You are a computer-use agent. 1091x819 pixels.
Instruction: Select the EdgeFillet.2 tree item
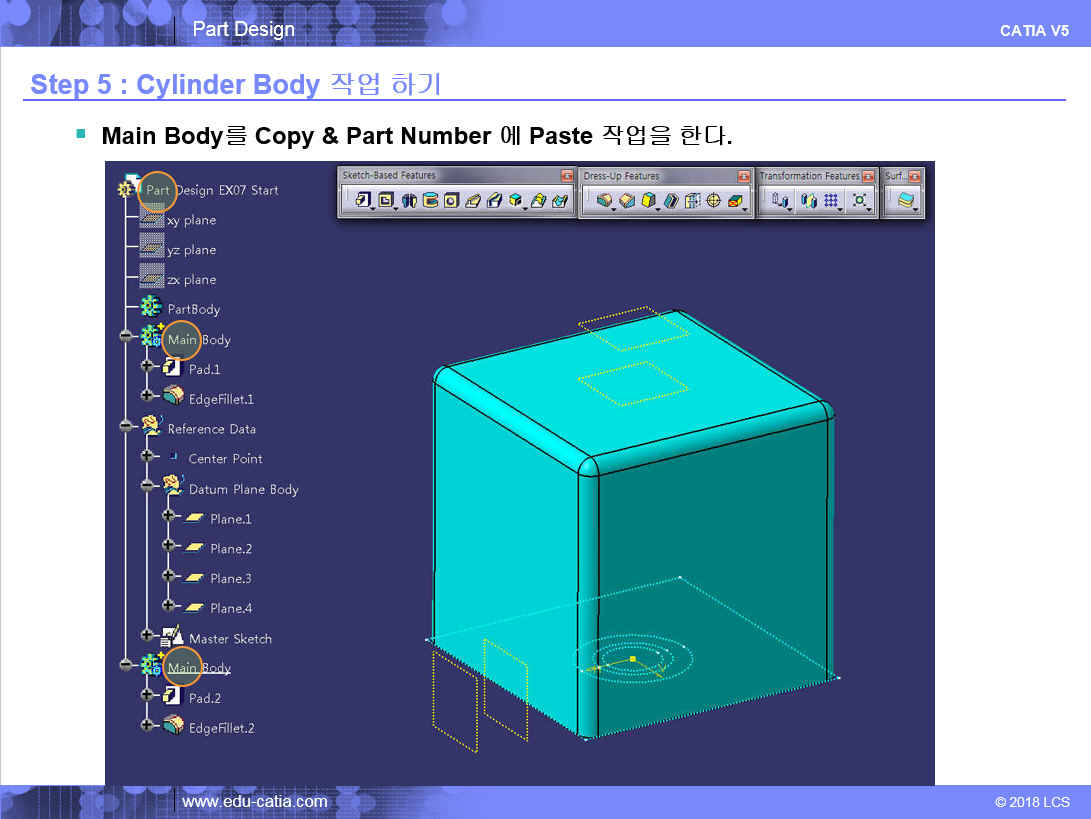221,728
